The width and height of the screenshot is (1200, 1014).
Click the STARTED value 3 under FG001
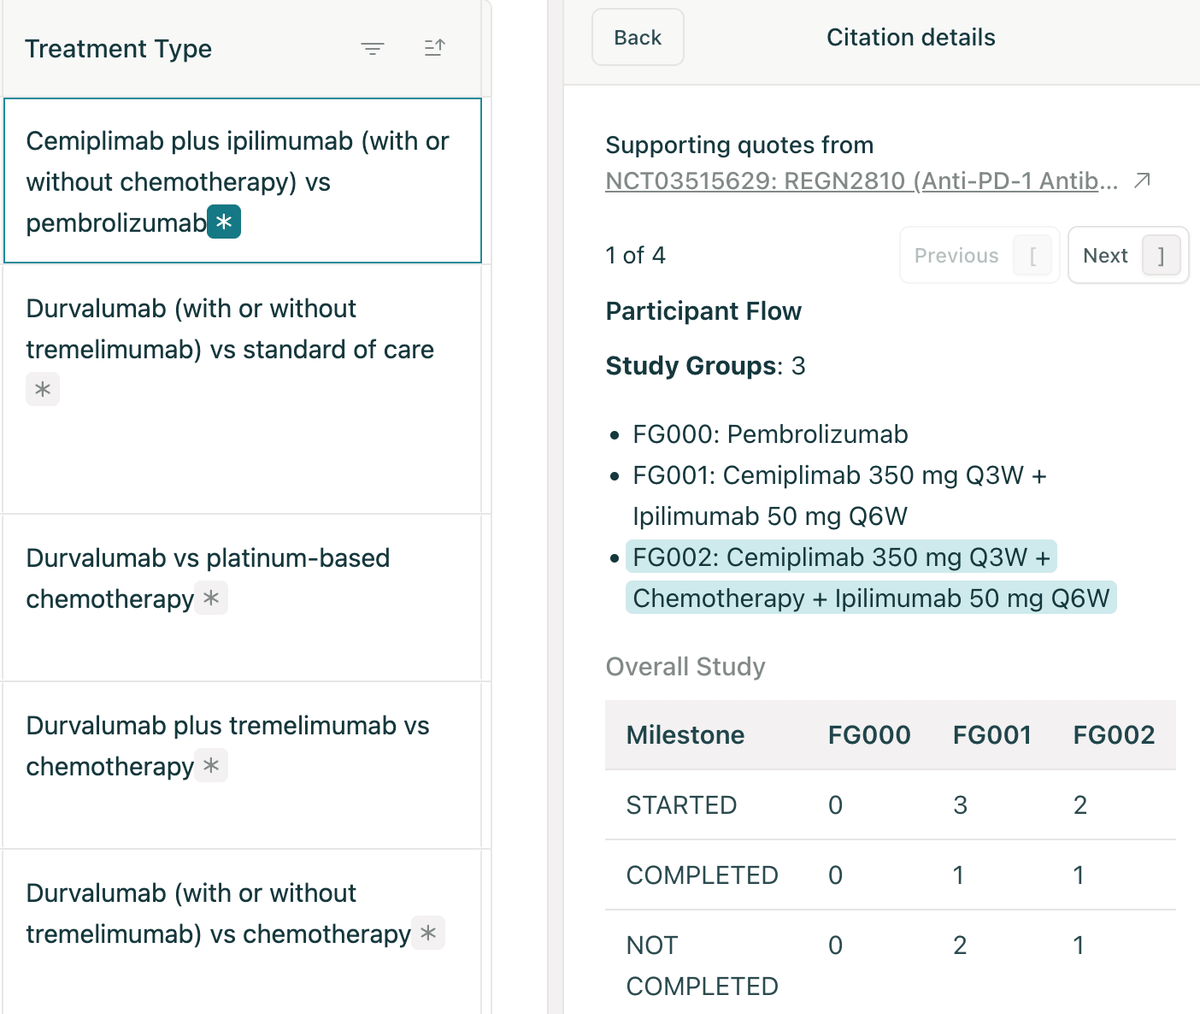960,805
